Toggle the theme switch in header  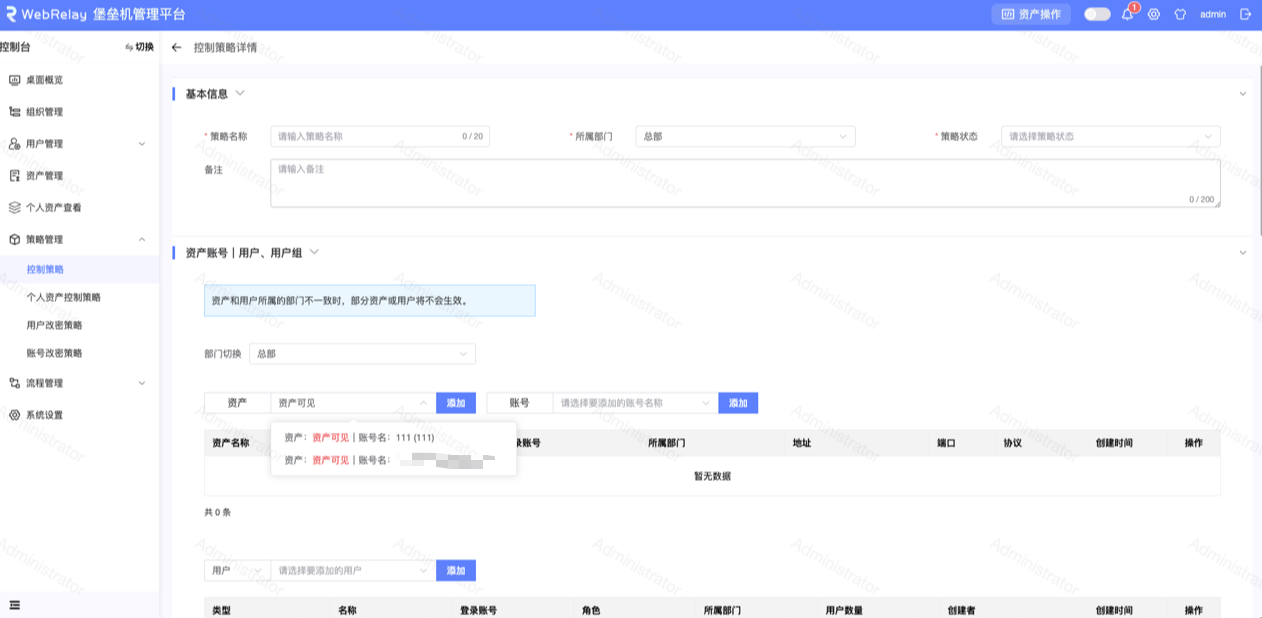click(x=1097, y=14)
